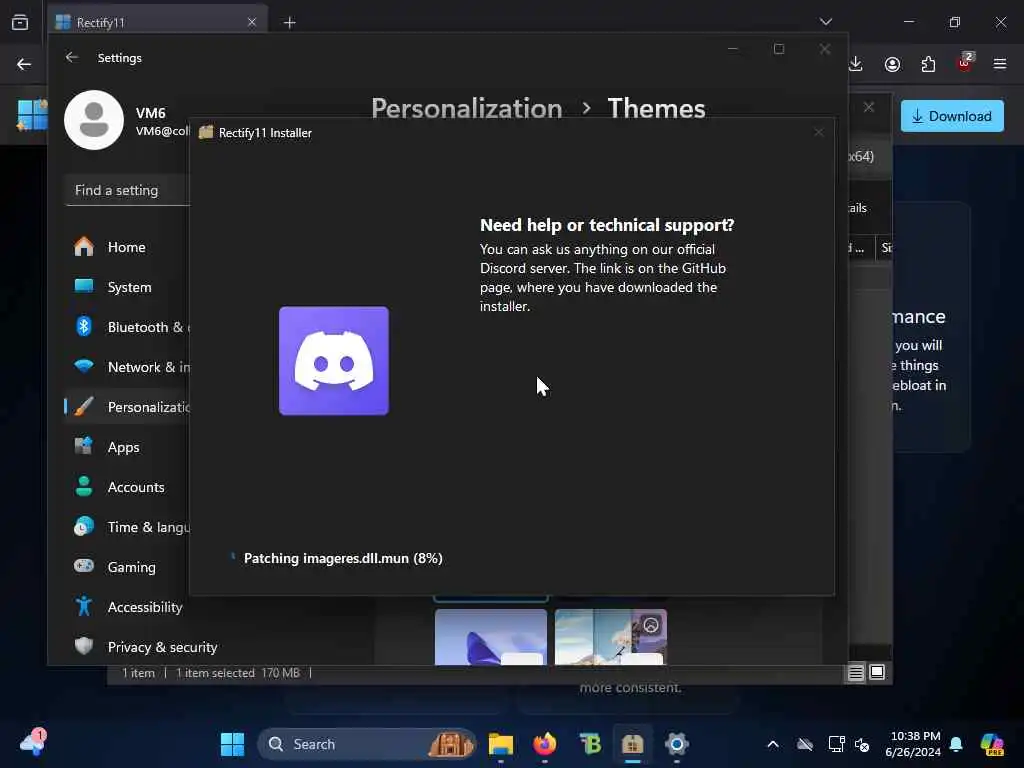Click the Discord logo in Rectify11 Installer
This screenshot has width=1024, height=768.
[x=334, y=360]
